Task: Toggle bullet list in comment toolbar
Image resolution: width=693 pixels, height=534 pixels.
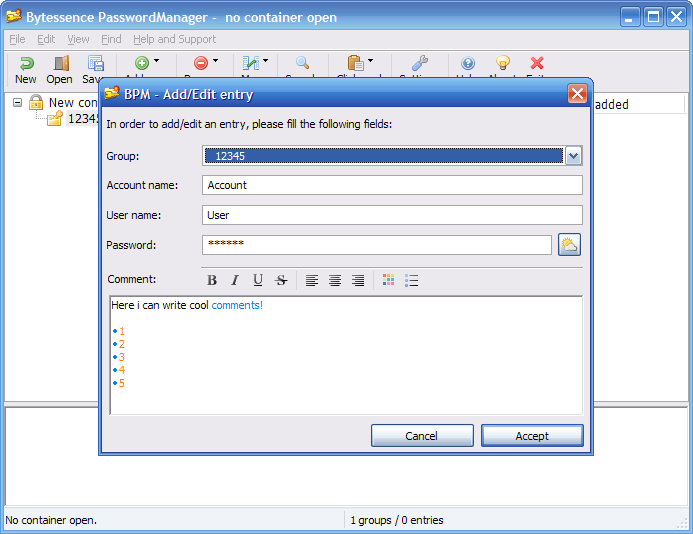Action: [411, 280]
